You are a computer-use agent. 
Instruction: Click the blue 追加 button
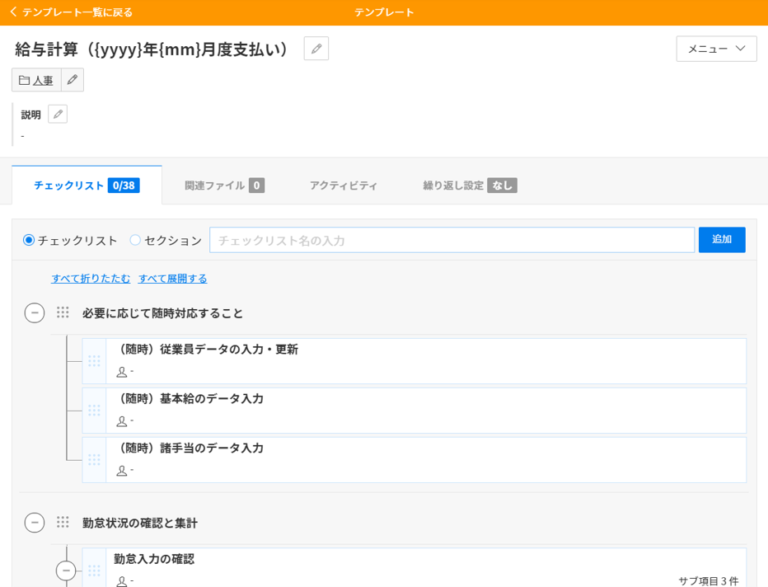click(721, 240)
